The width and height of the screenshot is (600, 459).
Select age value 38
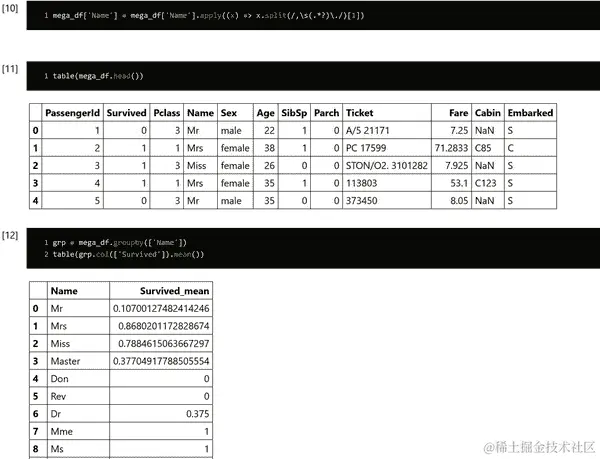(x=269, y=148)
